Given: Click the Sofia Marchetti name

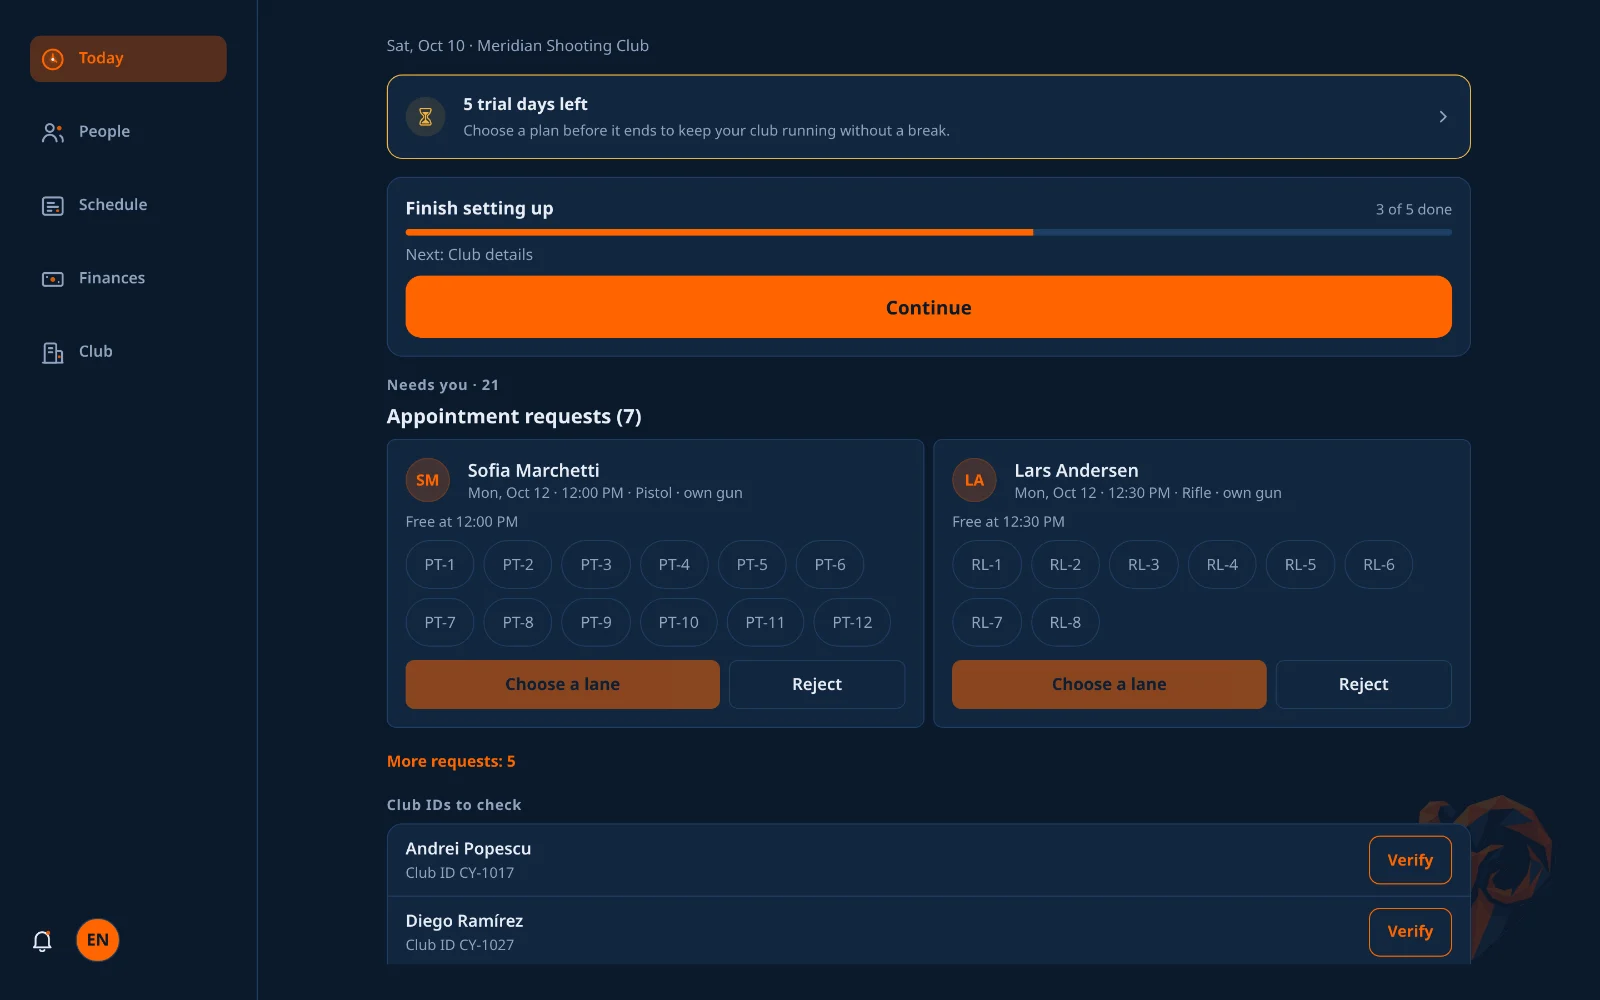Looking at the screenshot, I should click(534, 470).
